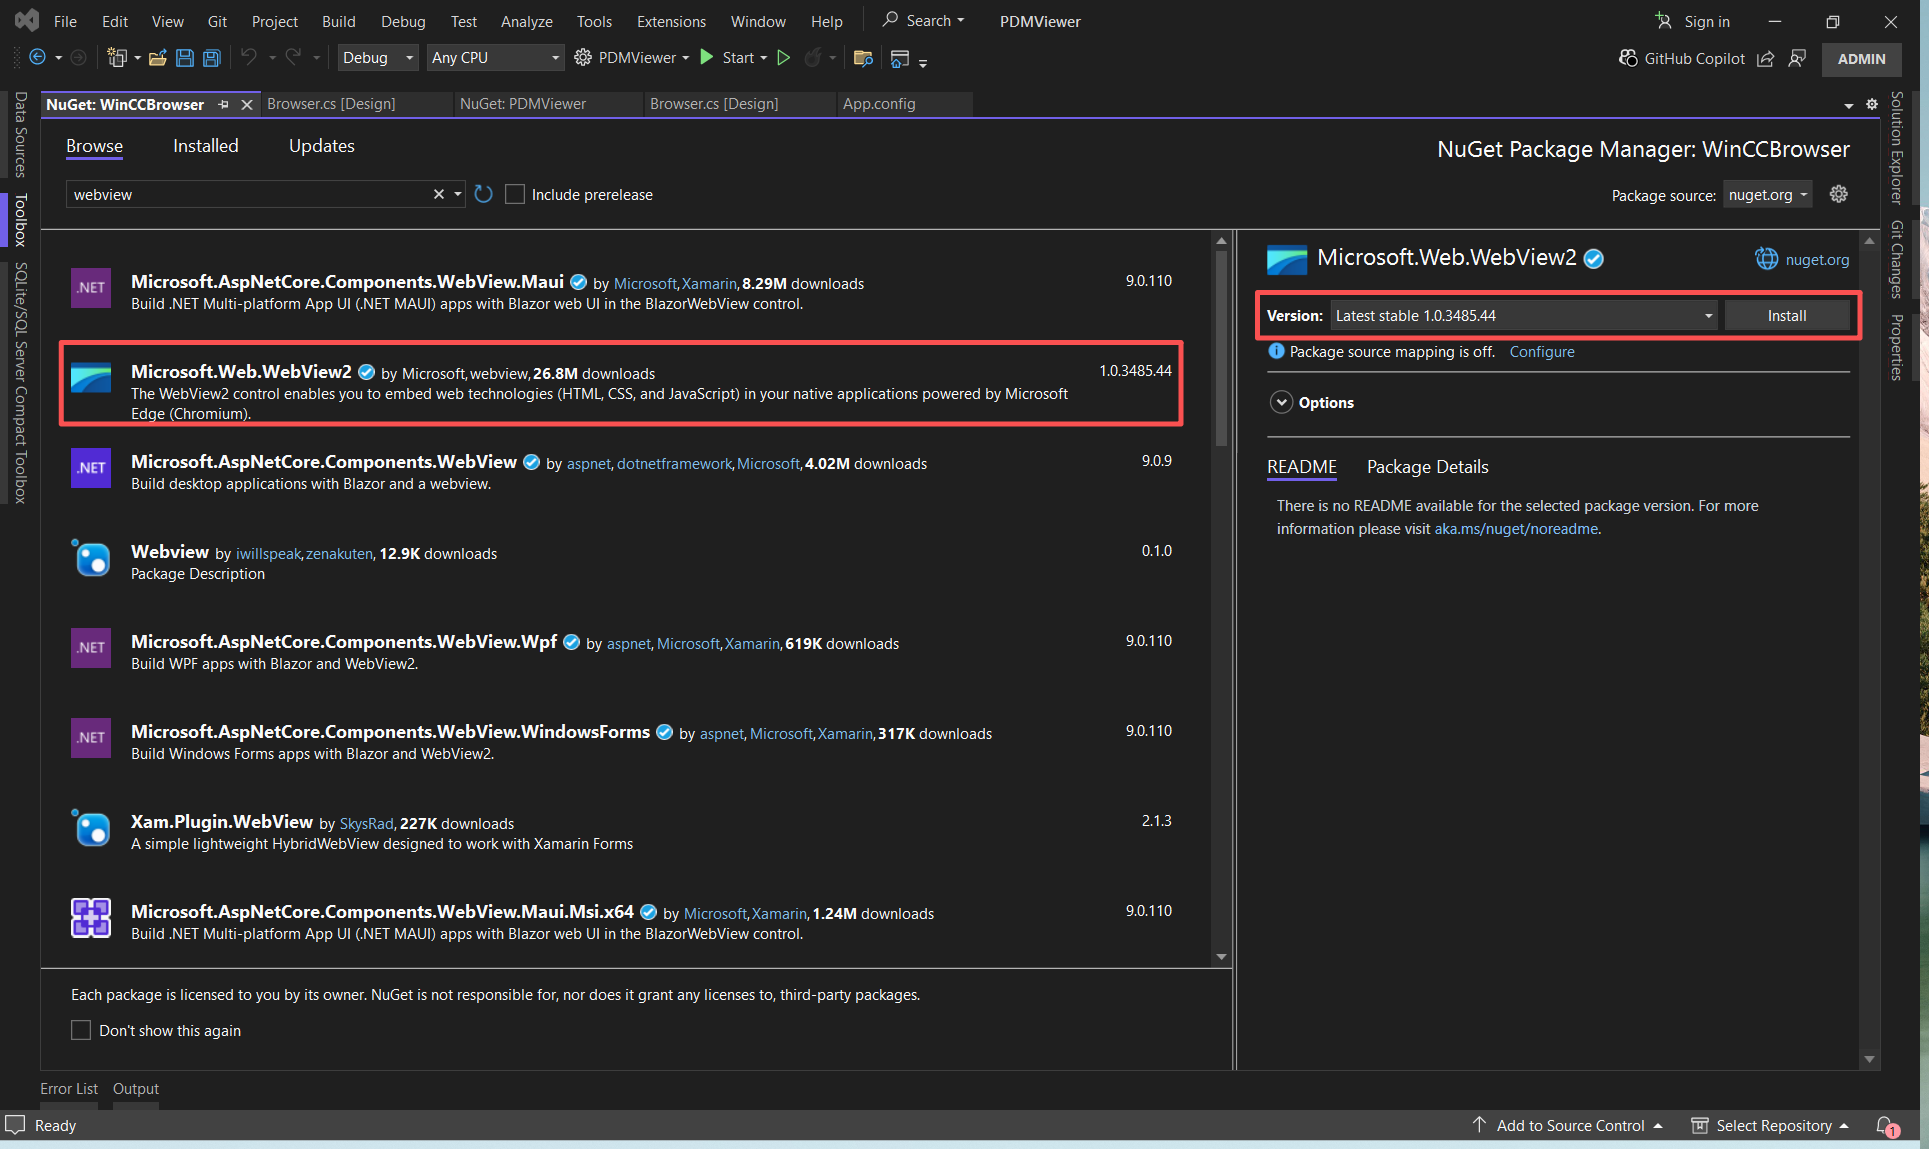Open the Package source nuget.org dropdown
This screenshot has width=1929, height=1149.
click(1768, 195)
